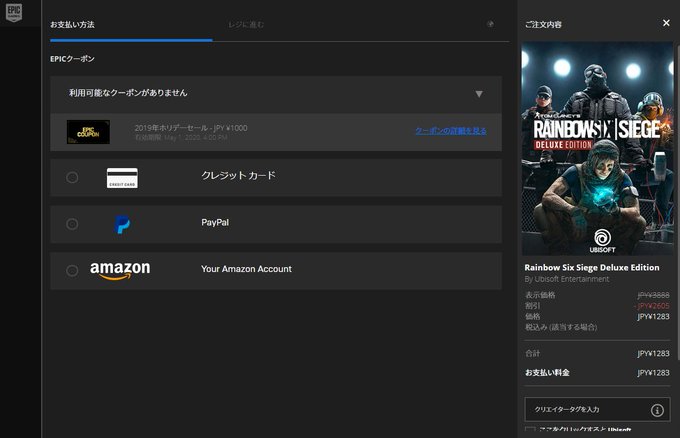Select Your Amazon Account radio button

point(72,271)
